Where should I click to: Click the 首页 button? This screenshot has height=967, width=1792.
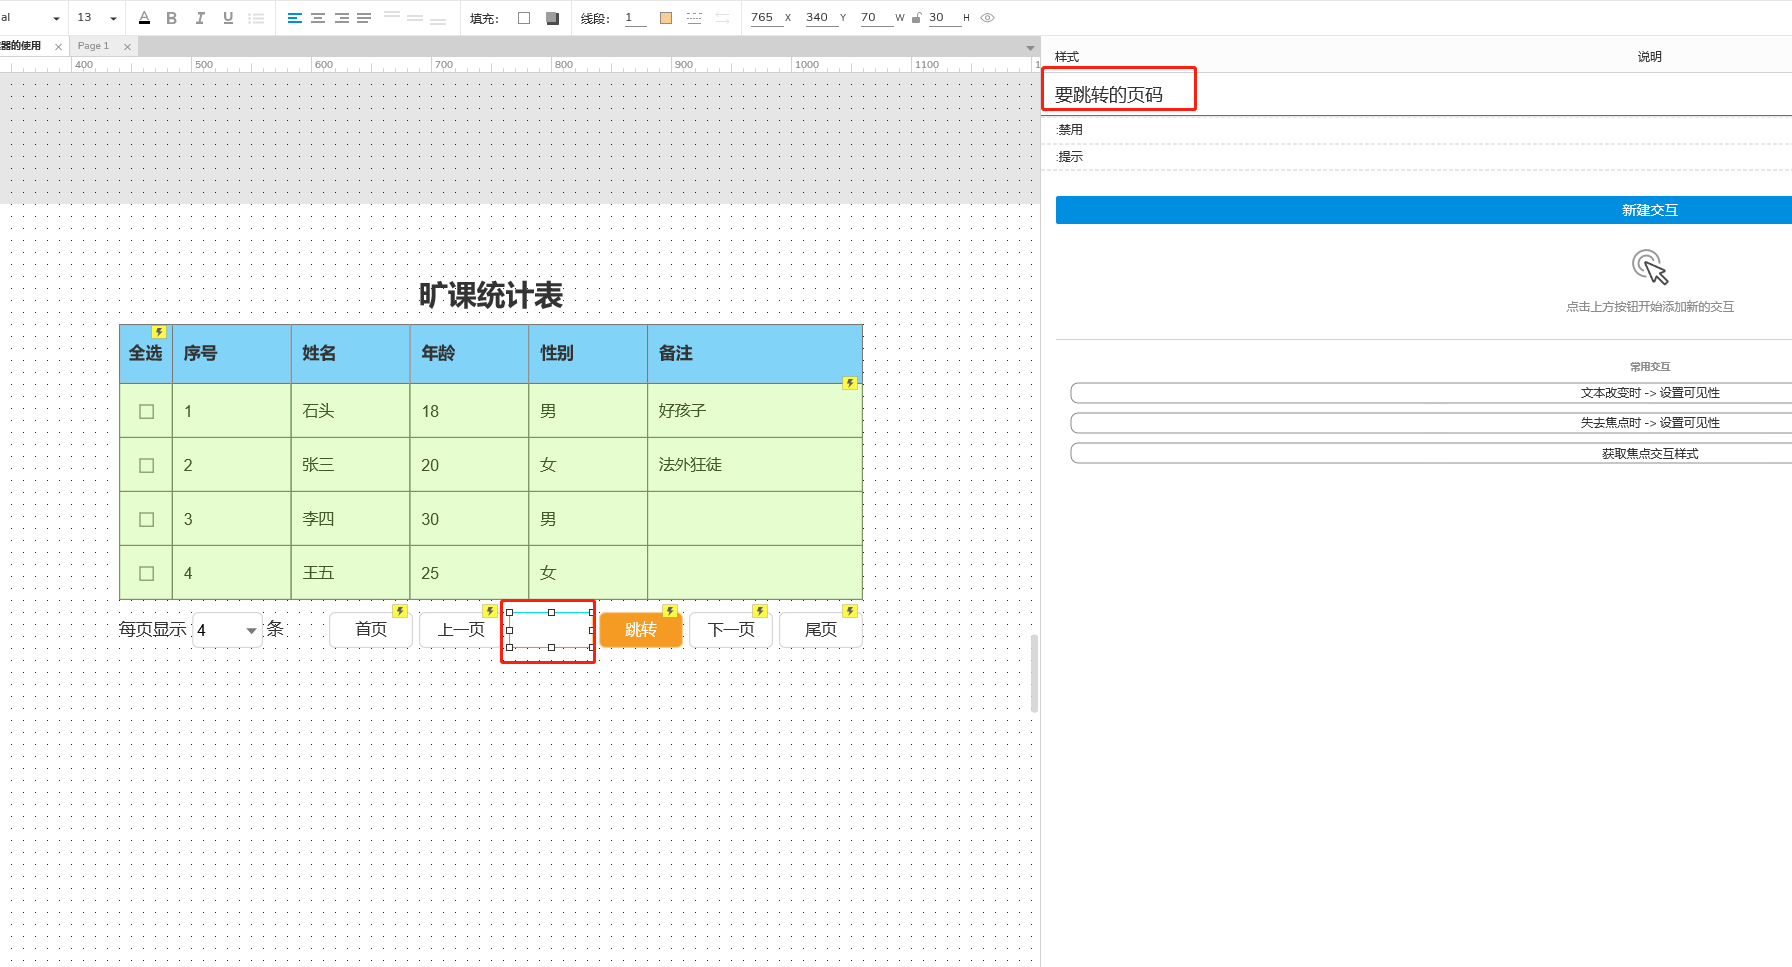371,630
